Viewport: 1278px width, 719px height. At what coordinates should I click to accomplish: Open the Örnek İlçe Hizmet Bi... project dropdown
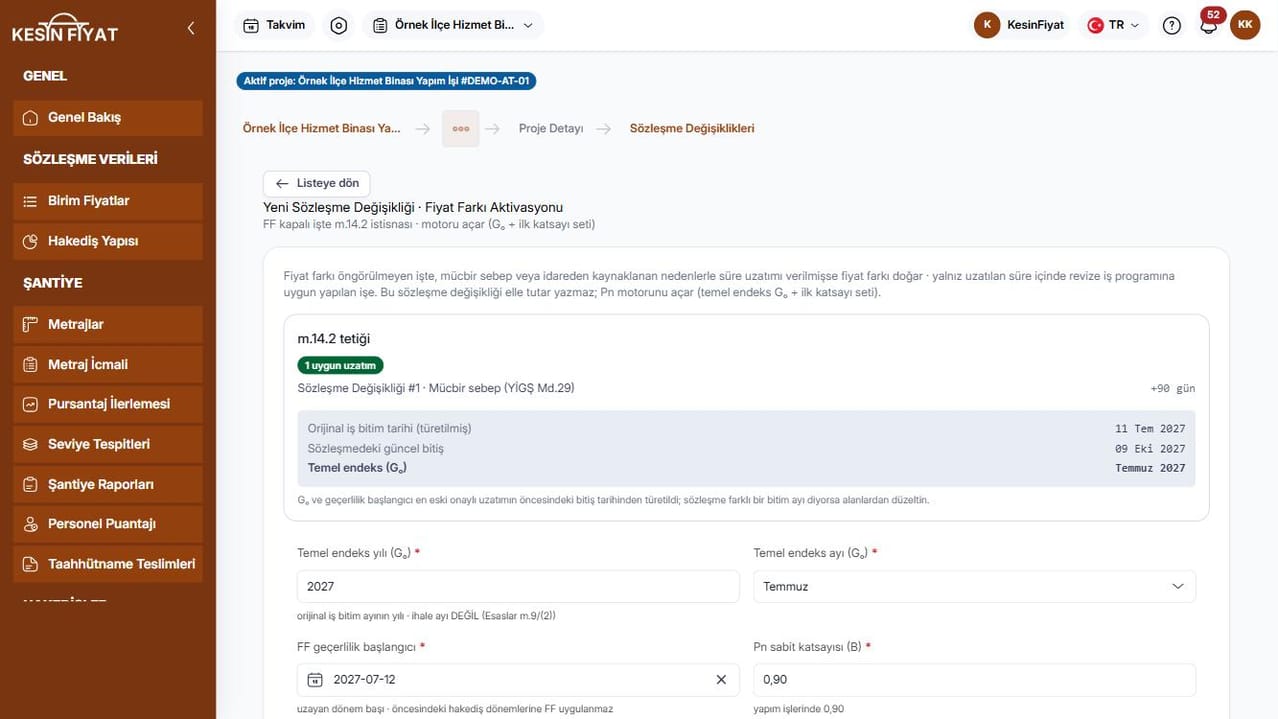coord(453,25)
